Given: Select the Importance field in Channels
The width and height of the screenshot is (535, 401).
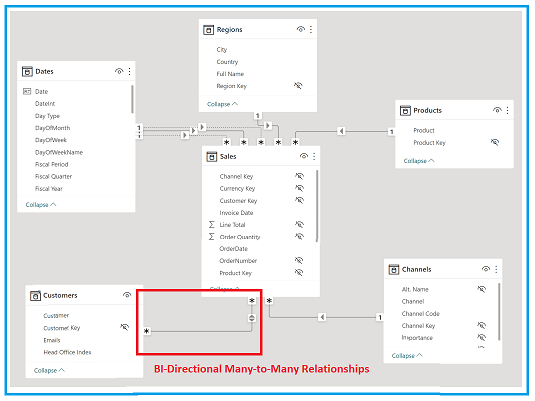Looking at the screenshot, I should click(417, 338).
